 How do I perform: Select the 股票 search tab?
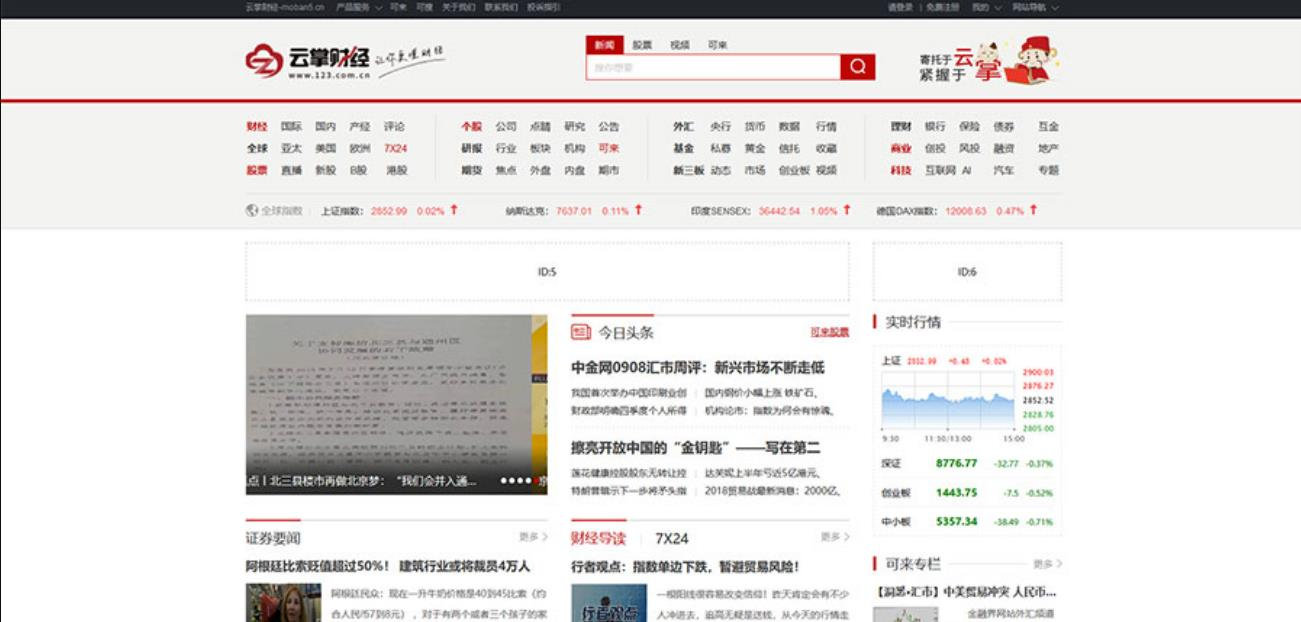coord(642,45)
